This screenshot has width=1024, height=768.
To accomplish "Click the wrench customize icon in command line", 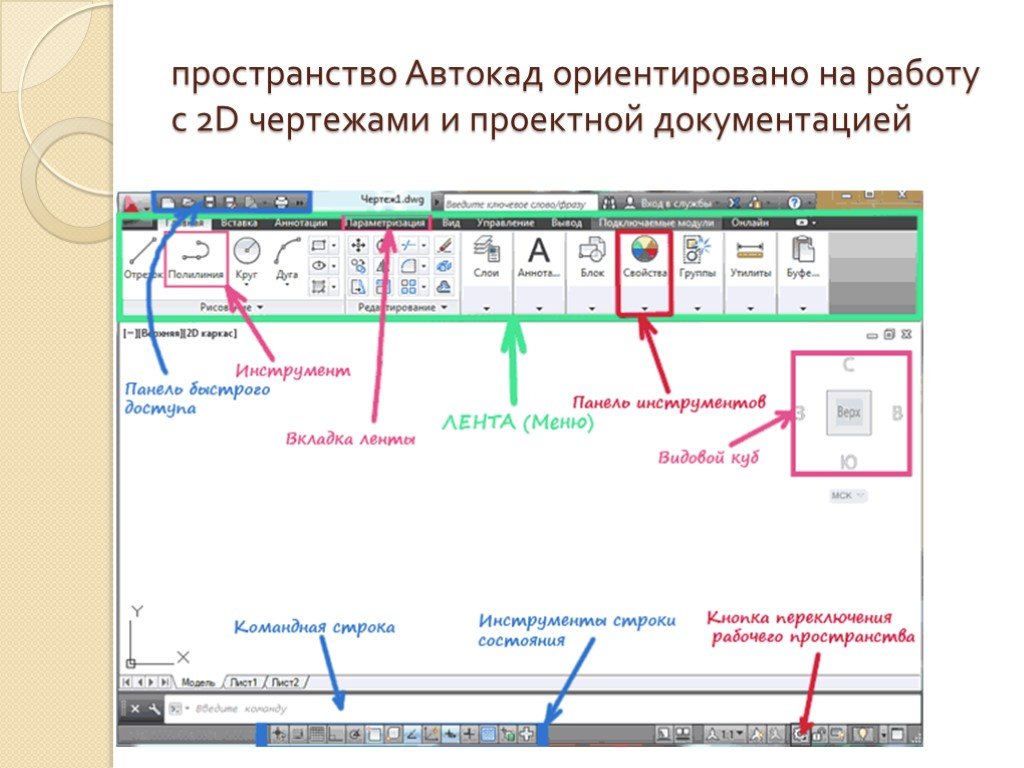I will pos(154,709).
